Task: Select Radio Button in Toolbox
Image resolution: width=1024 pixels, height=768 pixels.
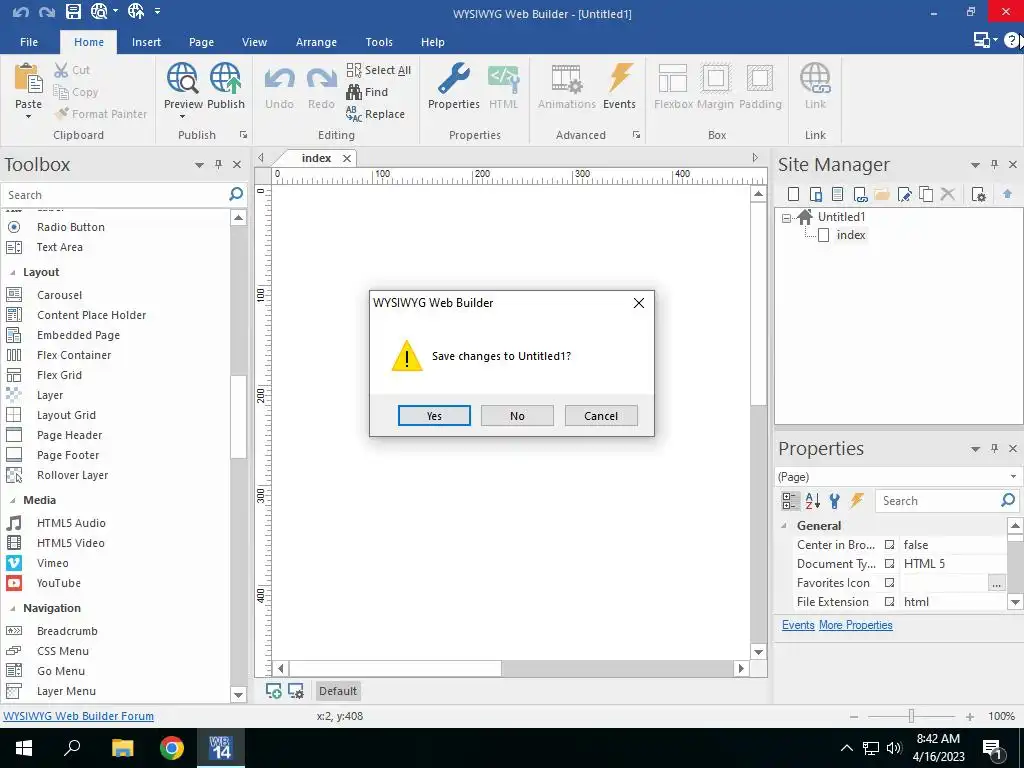Action: tap(71, 227)
